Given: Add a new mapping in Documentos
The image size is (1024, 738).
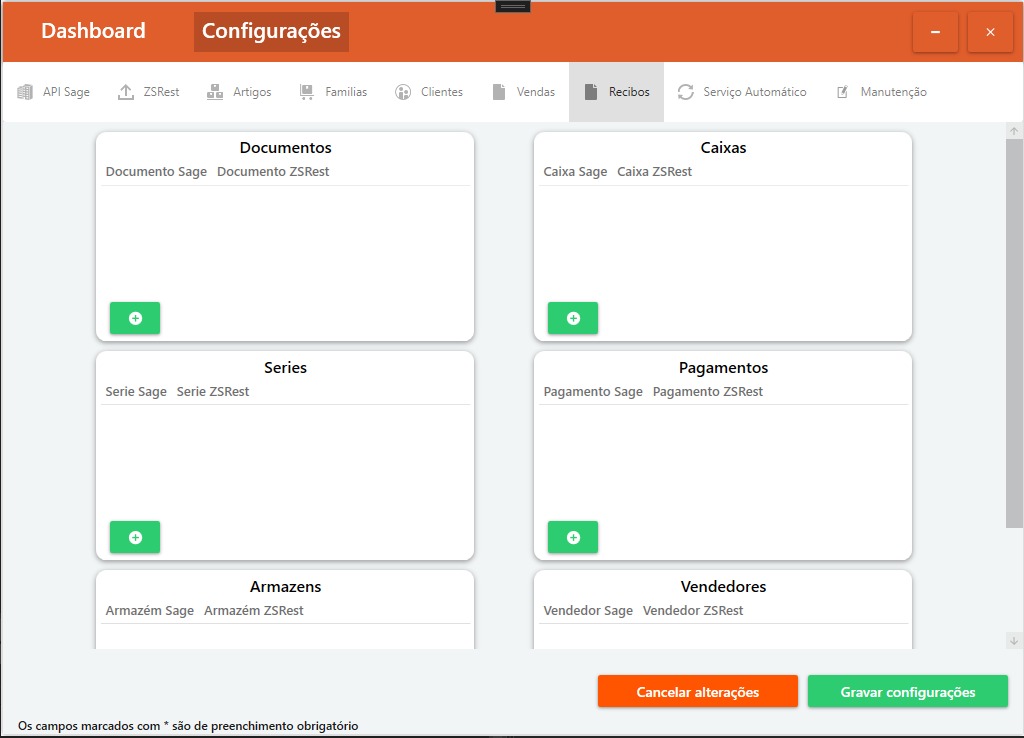Looking at the screenshot, I should click(x=135, y=318).
